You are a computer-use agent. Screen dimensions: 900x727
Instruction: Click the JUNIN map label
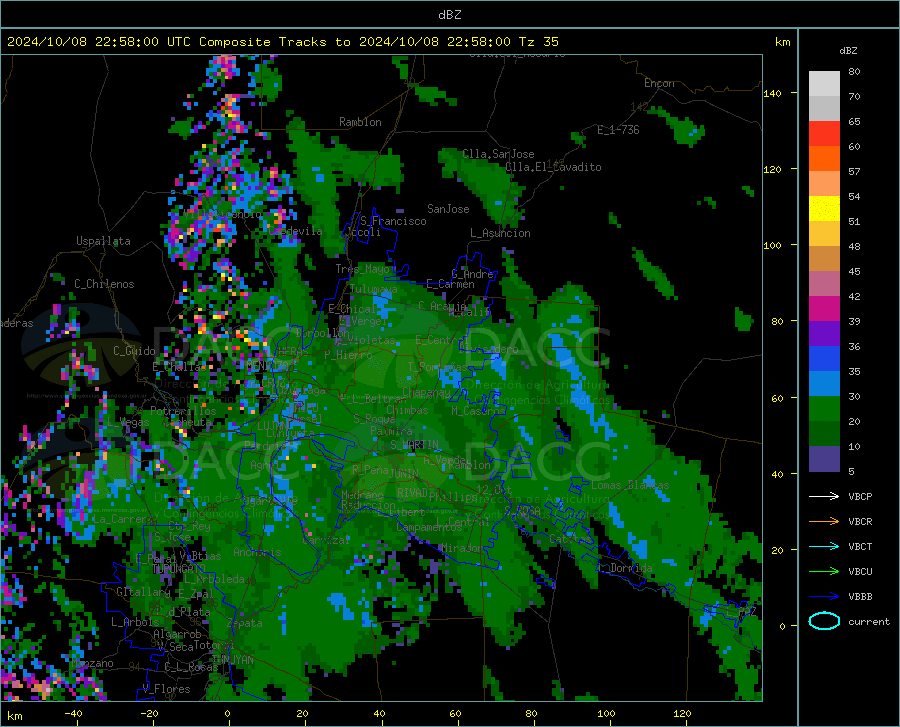[404, 474]
